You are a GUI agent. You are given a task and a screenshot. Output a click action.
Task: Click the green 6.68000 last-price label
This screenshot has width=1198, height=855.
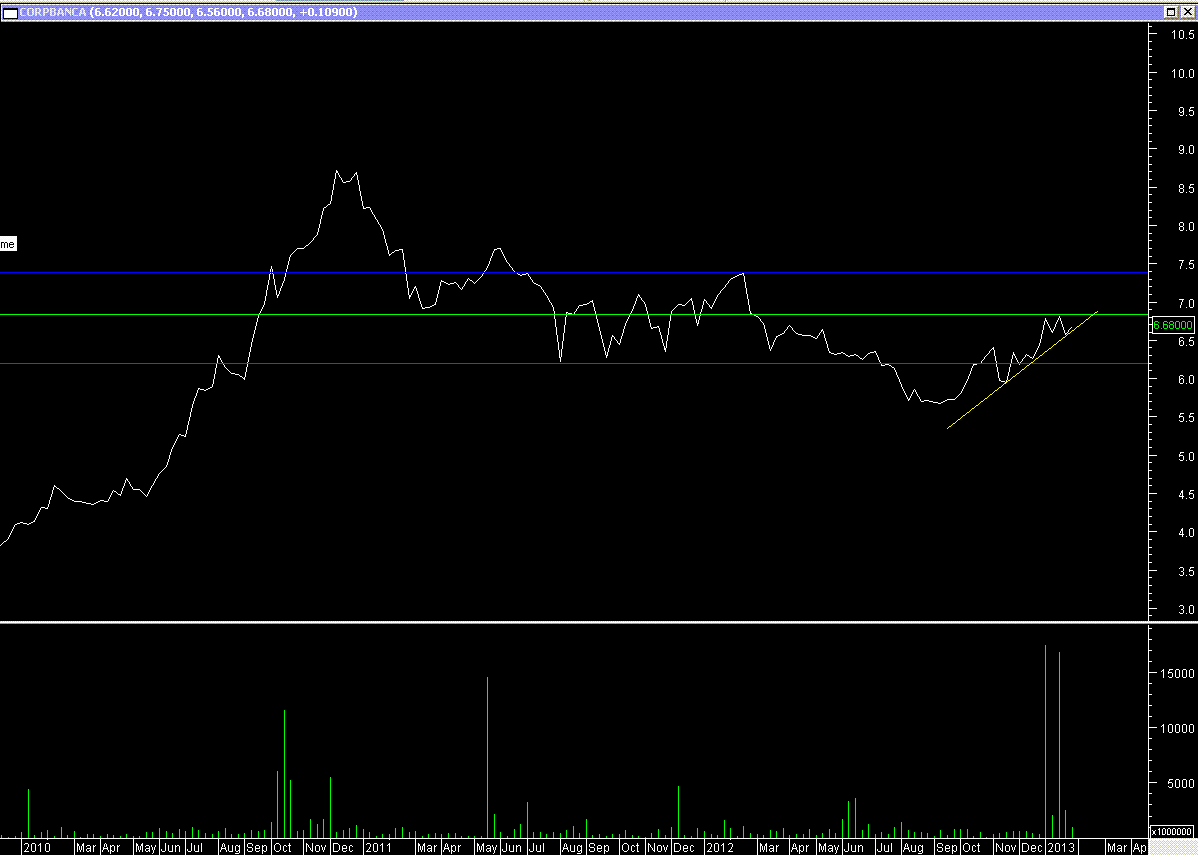(1173, 325)
